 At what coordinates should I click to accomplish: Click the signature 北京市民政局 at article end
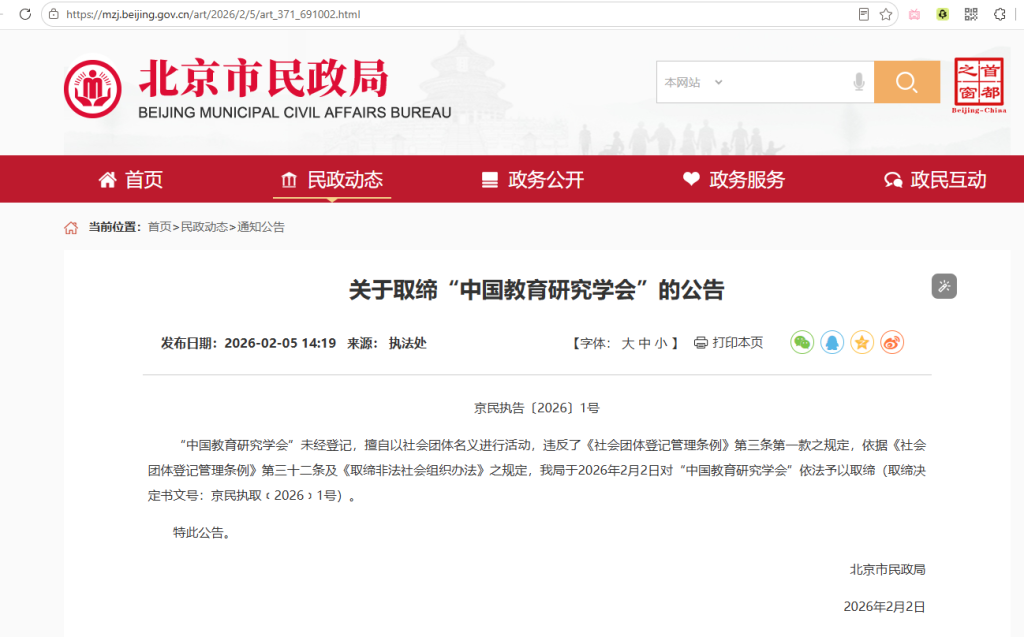[x=888, y=570]
